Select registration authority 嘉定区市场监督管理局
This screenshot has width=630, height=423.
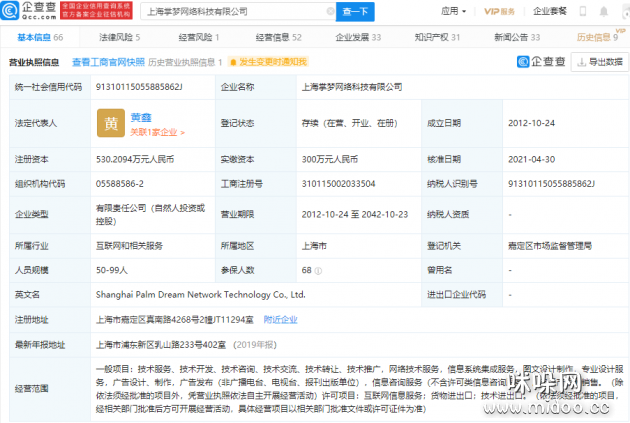[550, 246]
